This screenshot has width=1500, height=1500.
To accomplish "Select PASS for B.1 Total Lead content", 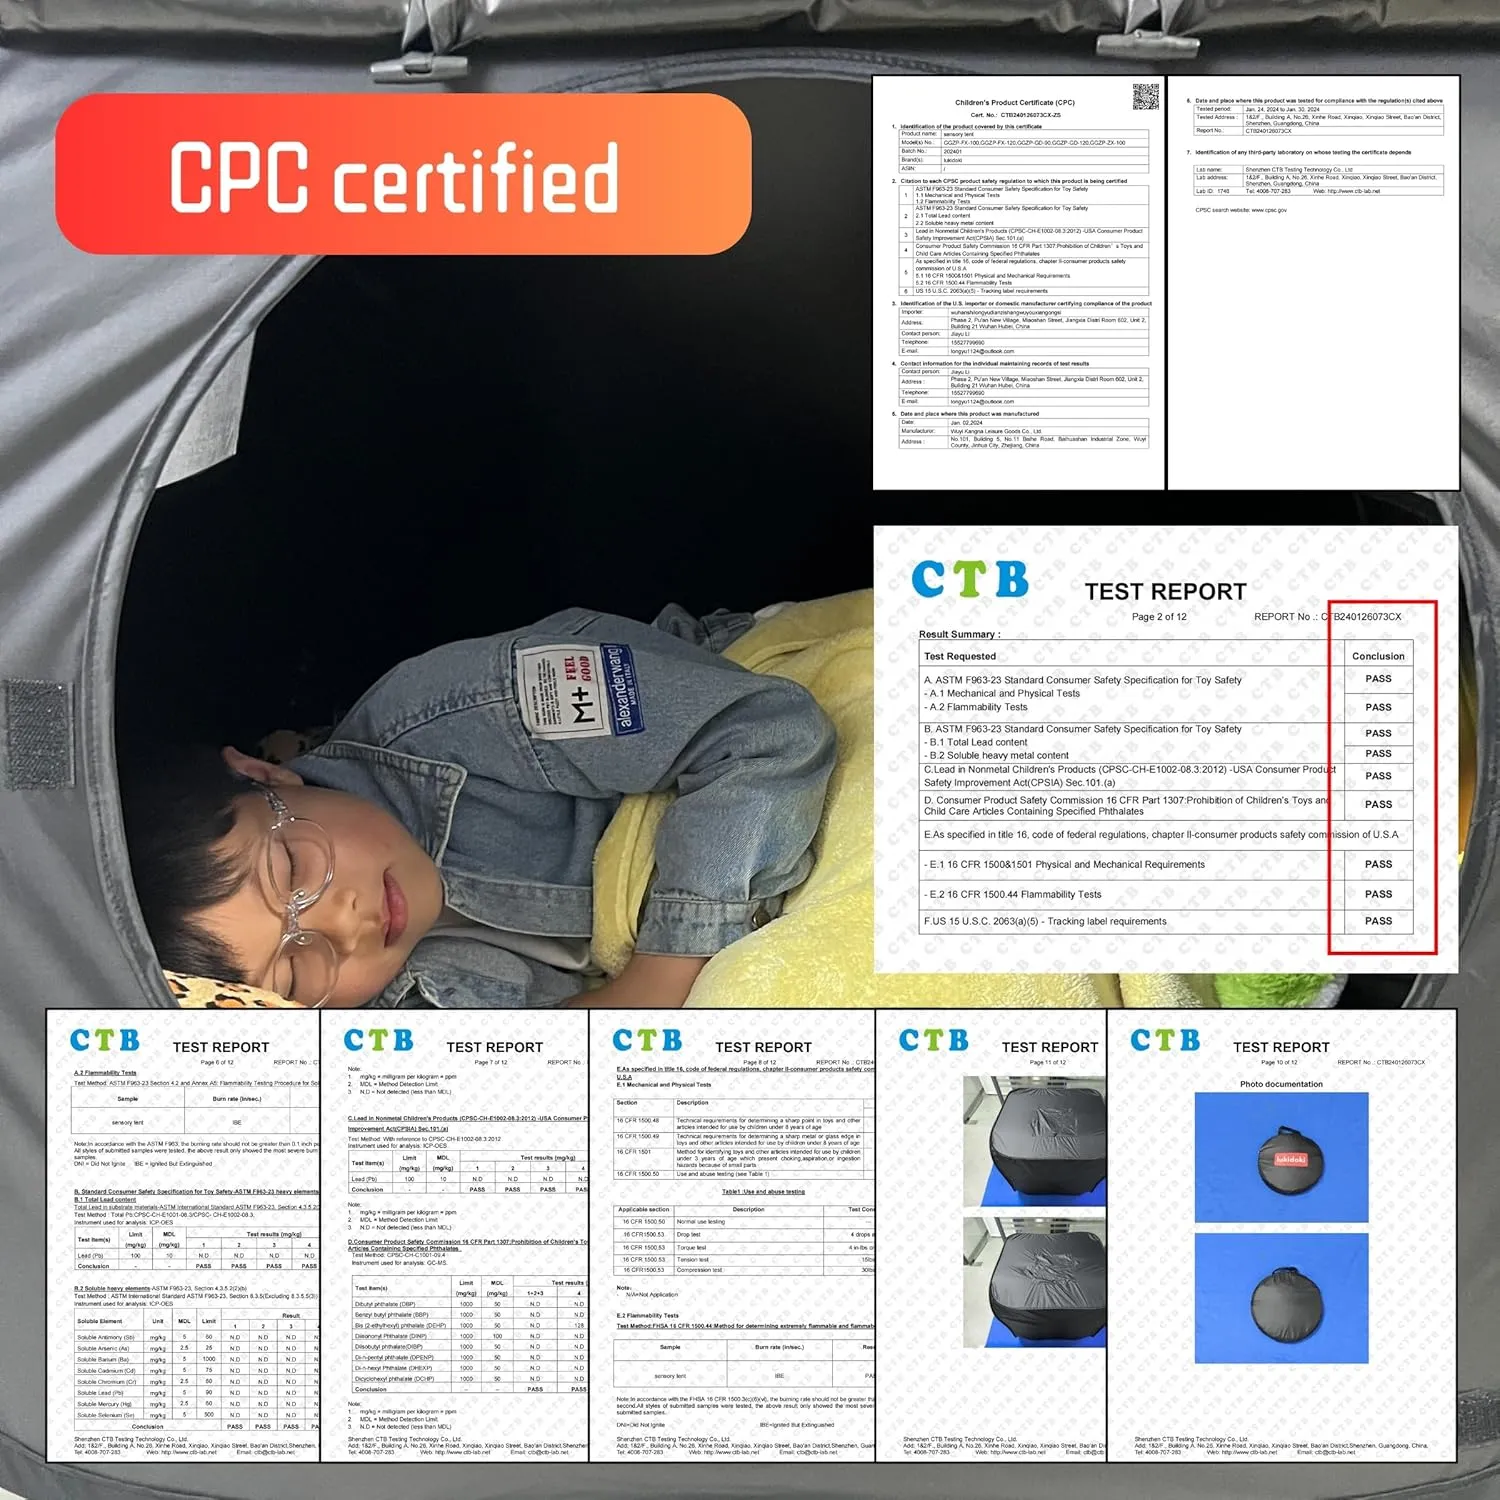I will [1378, 733].
